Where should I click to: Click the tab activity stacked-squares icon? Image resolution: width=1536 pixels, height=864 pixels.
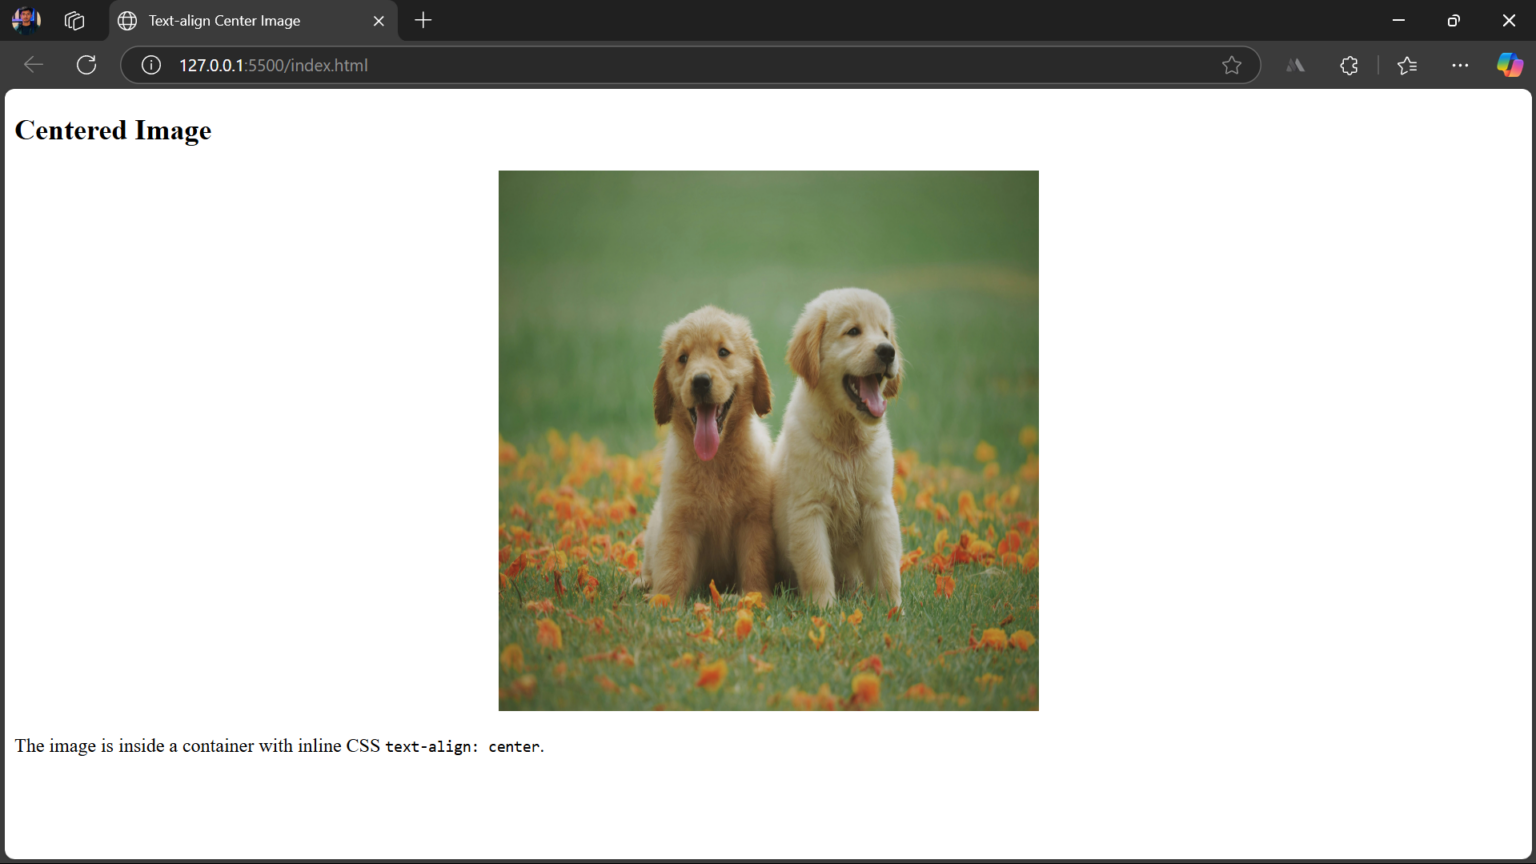[x=74, y=20]
